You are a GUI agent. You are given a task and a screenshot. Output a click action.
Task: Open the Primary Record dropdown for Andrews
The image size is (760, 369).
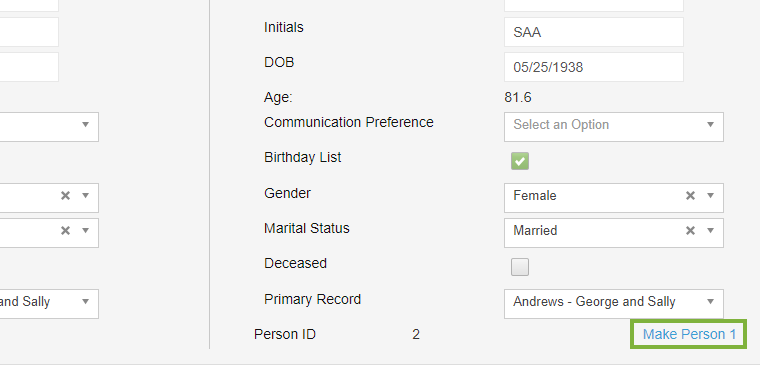614,304
